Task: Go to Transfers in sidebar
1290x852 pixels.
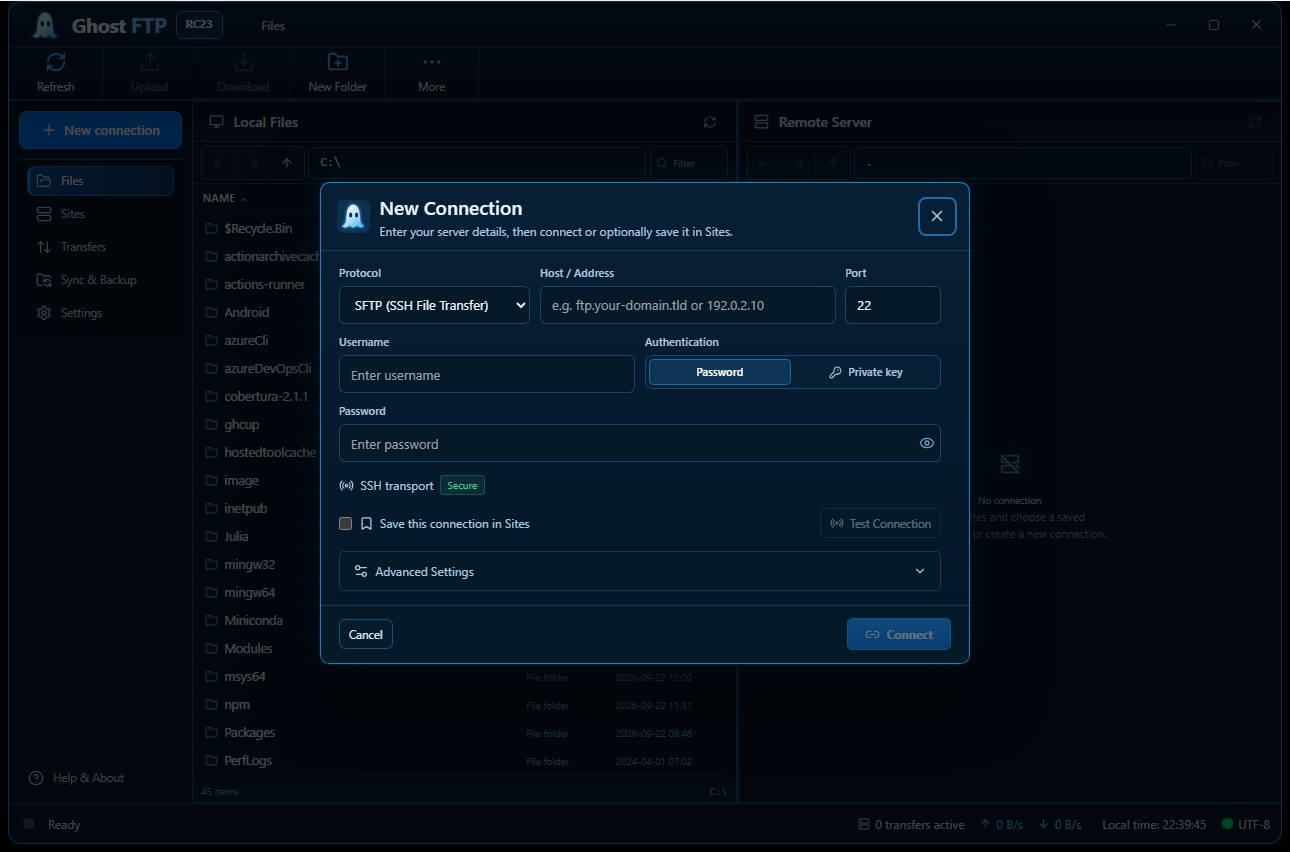Action: 101,247
